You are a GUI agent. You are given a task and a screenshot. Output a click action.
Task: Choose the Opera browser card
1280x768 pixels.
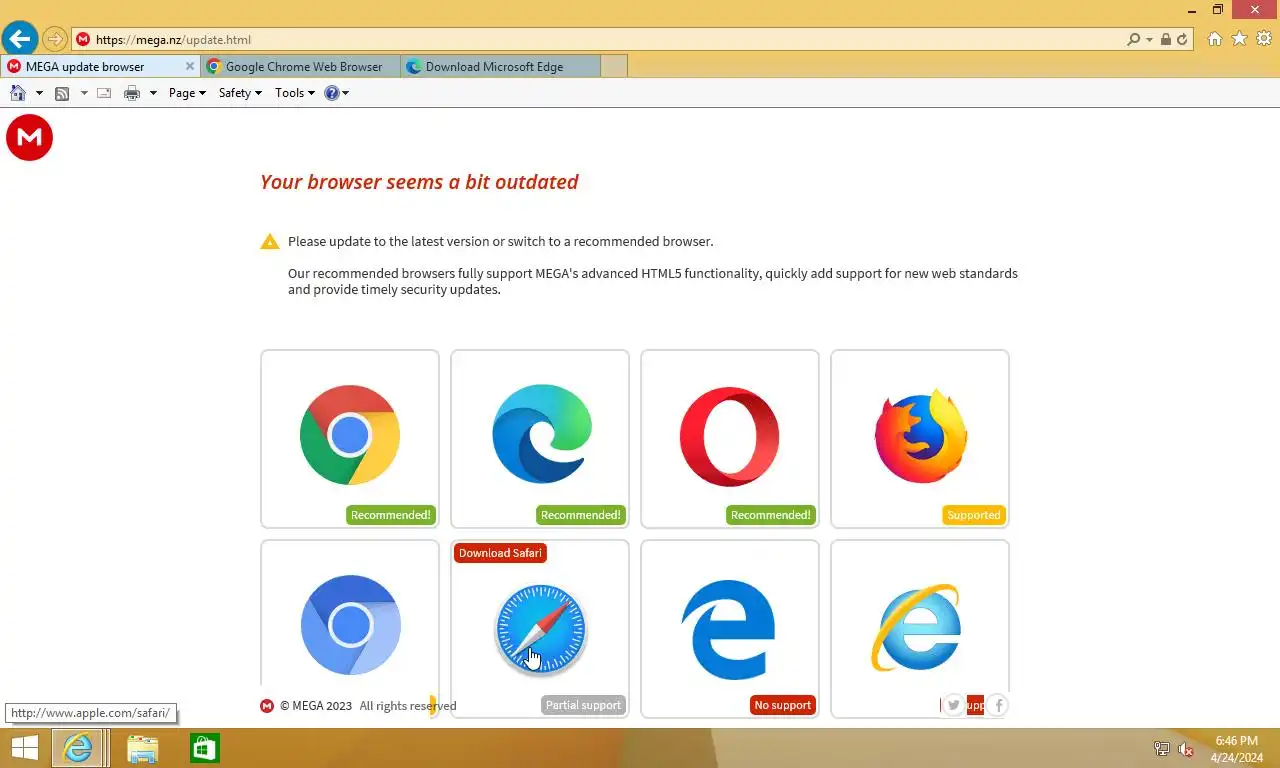(x=730, y=439)
